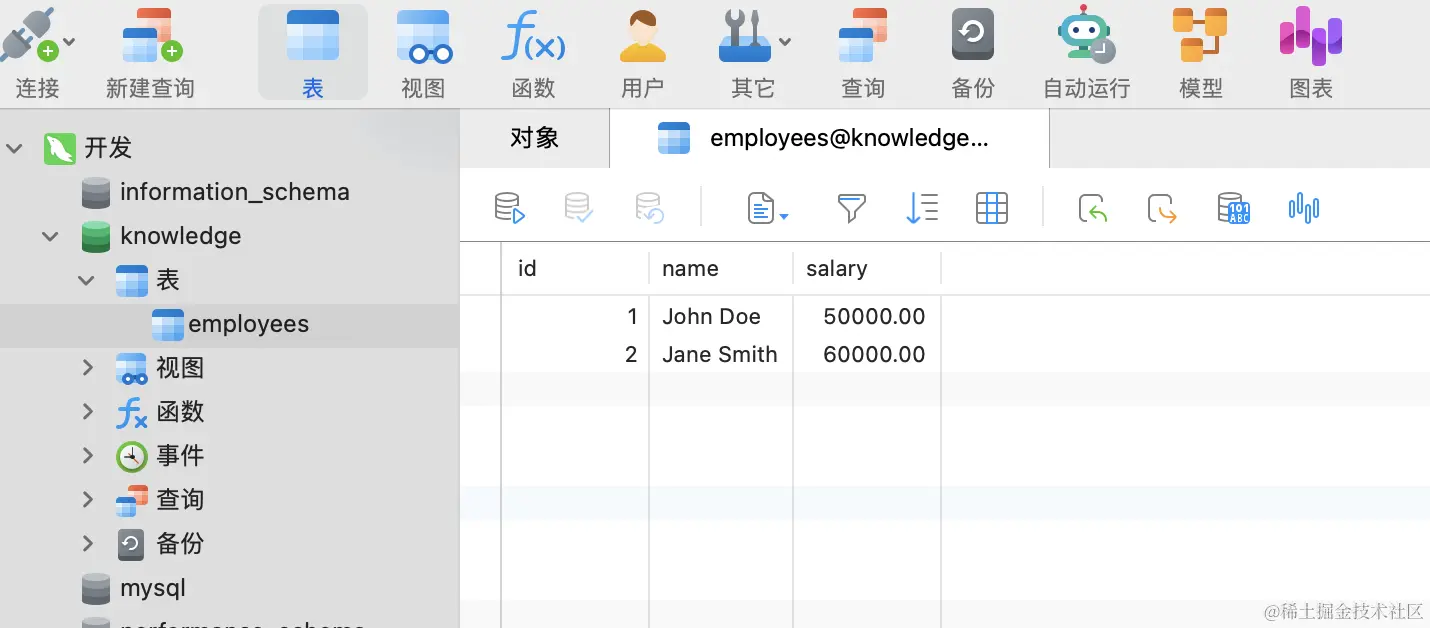Image resolution: width=1430 pixels, height=628 pixels.
Task: Click the begin transaction database icon
Action: pyautogui.click(x=510, y=208)
